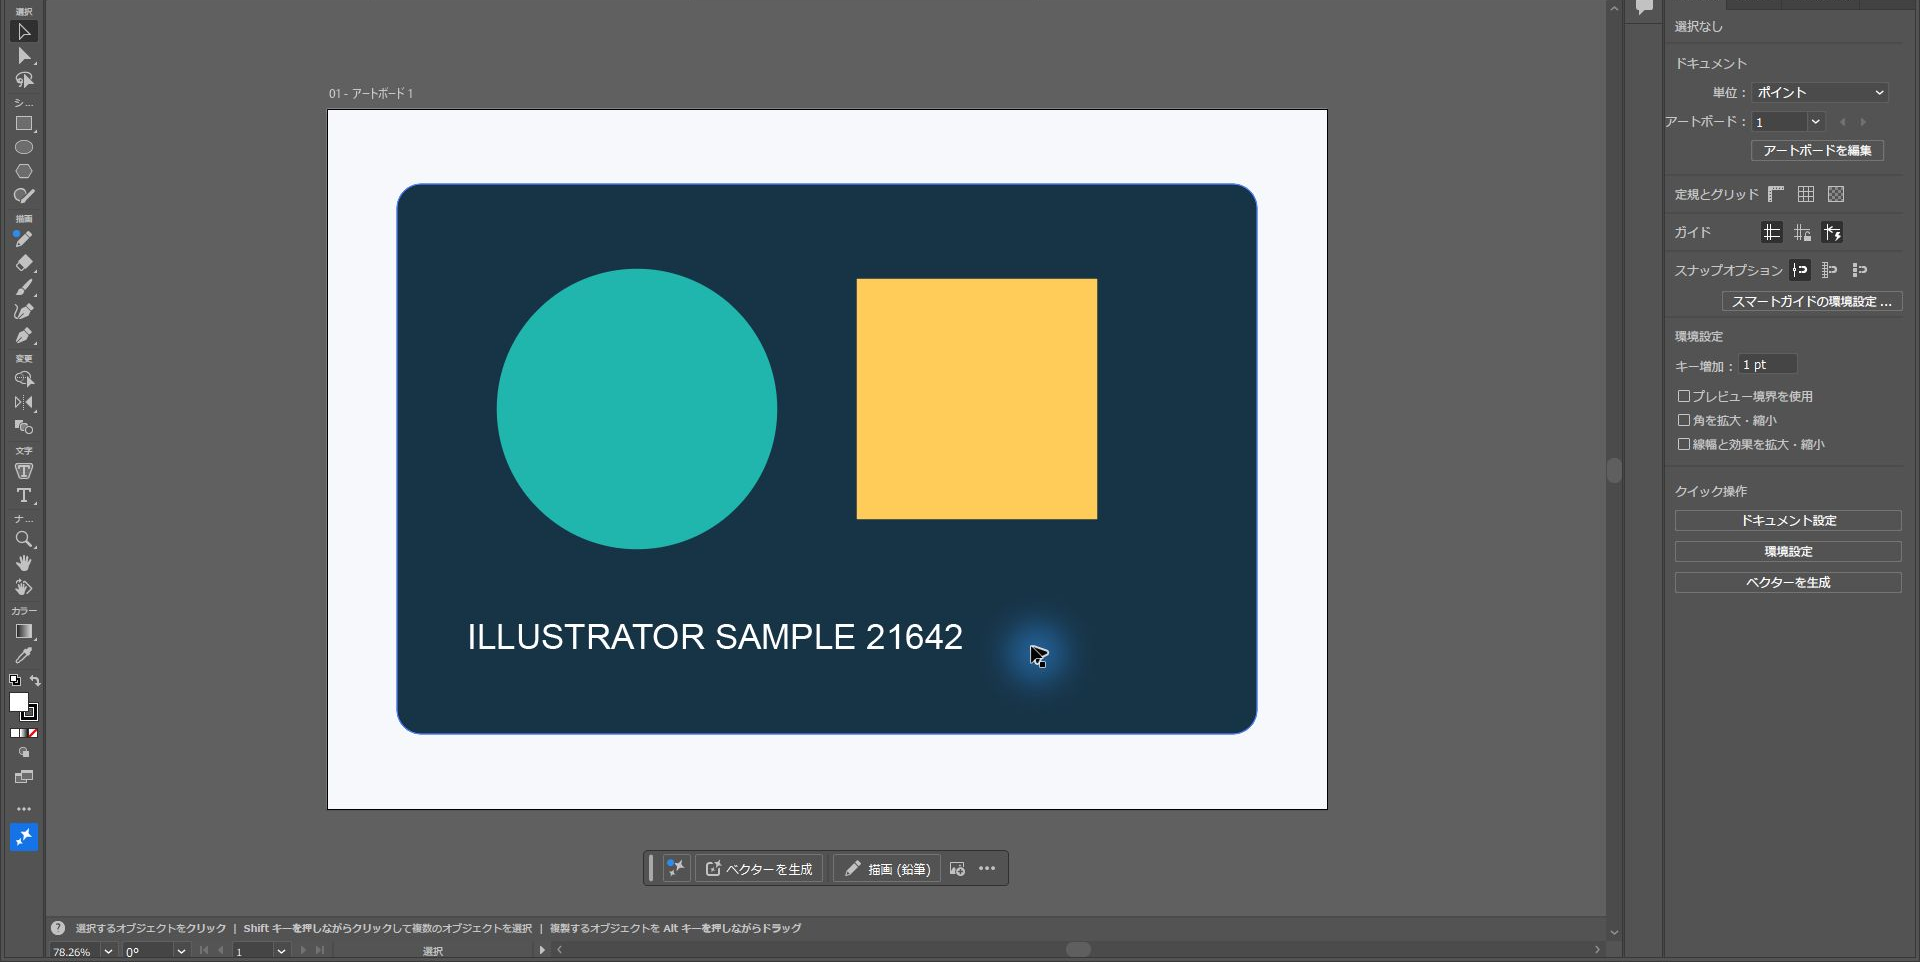Select the Polygon tool

(x=24, y=172)
